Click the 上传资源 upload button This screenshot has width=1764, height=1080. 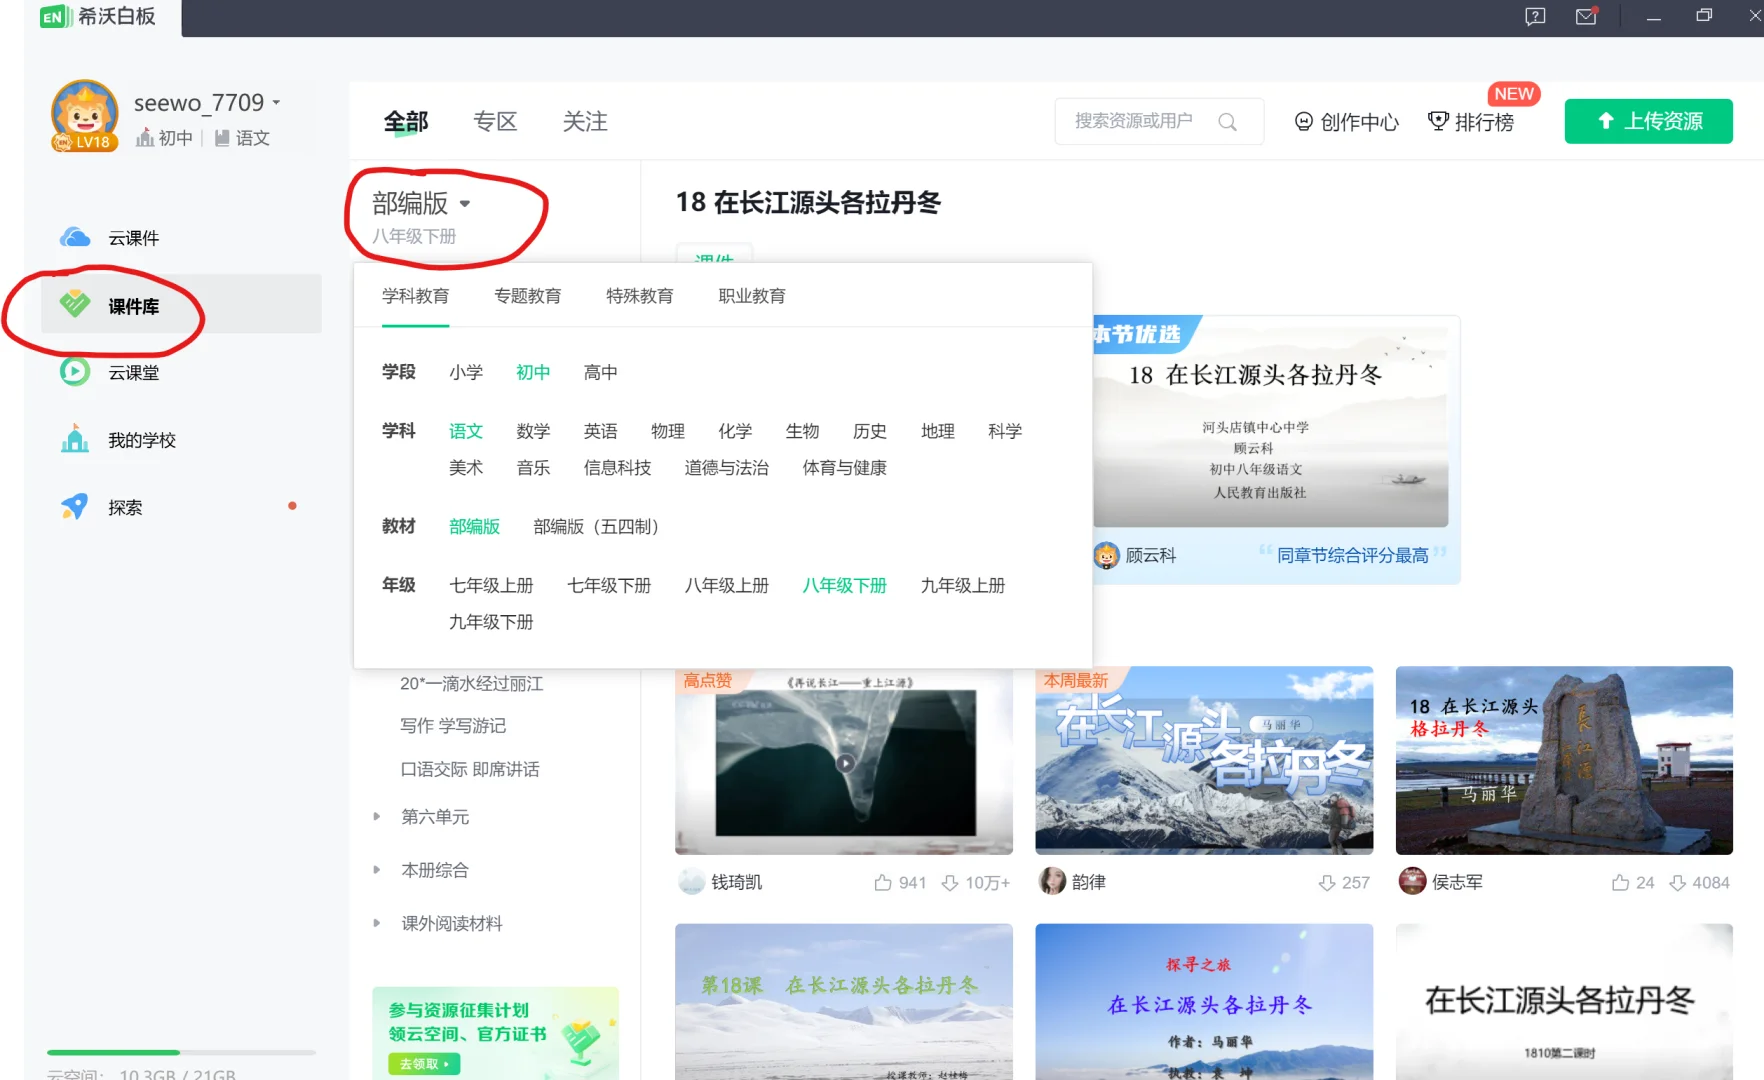(1648, 120)
